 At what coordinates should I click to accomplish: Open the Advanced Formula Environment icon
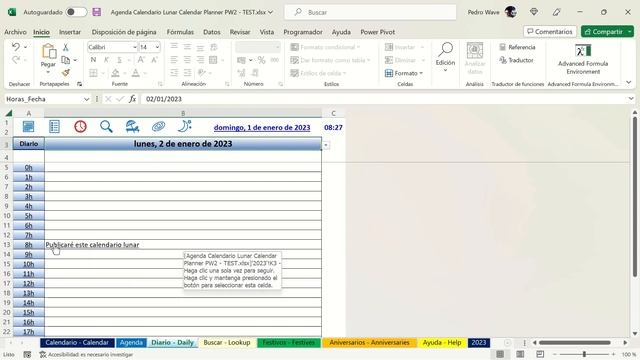[x=583, y=51]
